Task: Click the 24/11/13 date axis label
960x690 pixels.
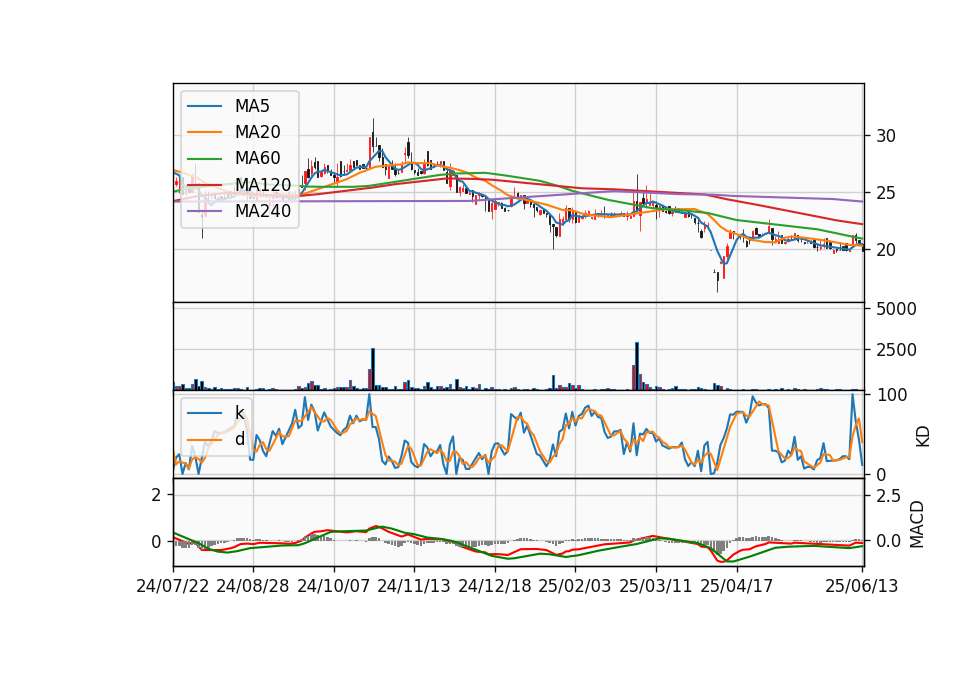Action: pyautogui.click(x=414, y=586)
